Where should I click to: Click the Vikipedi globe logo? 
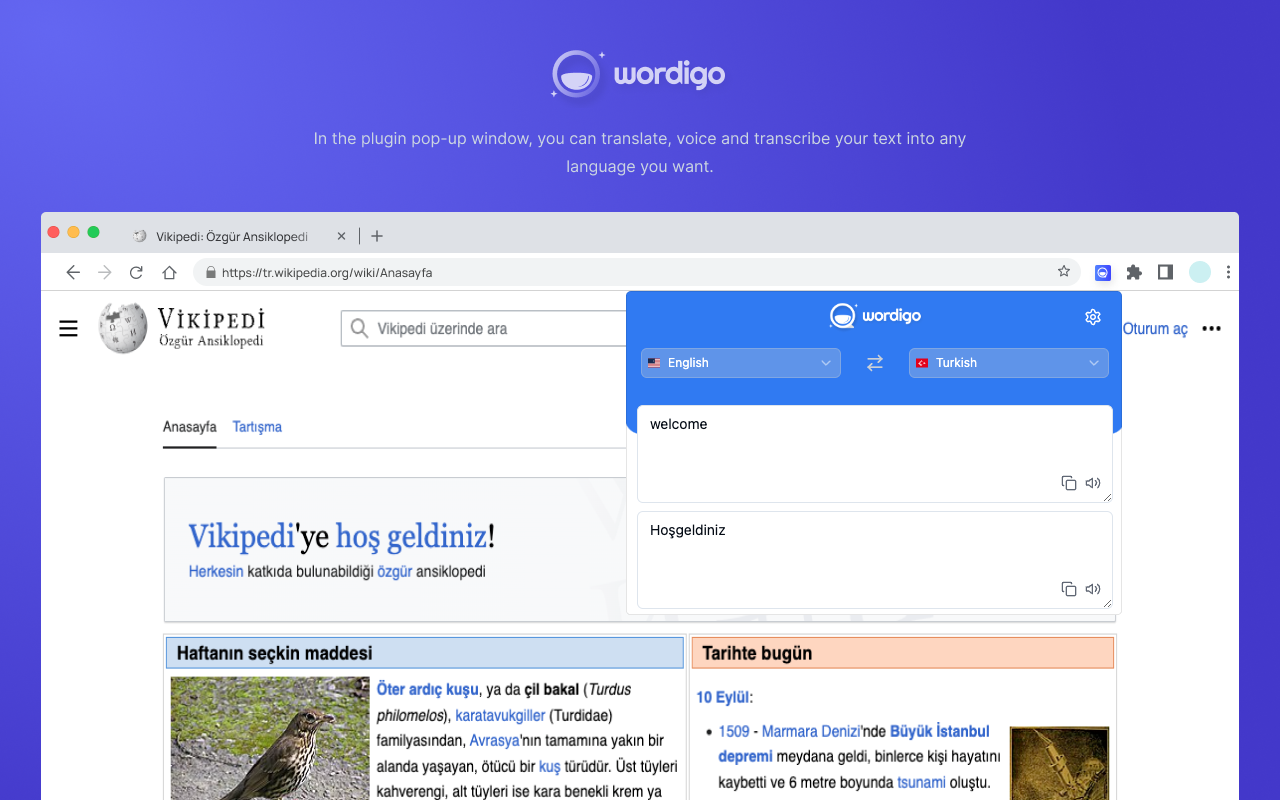(x=123, y=328)
